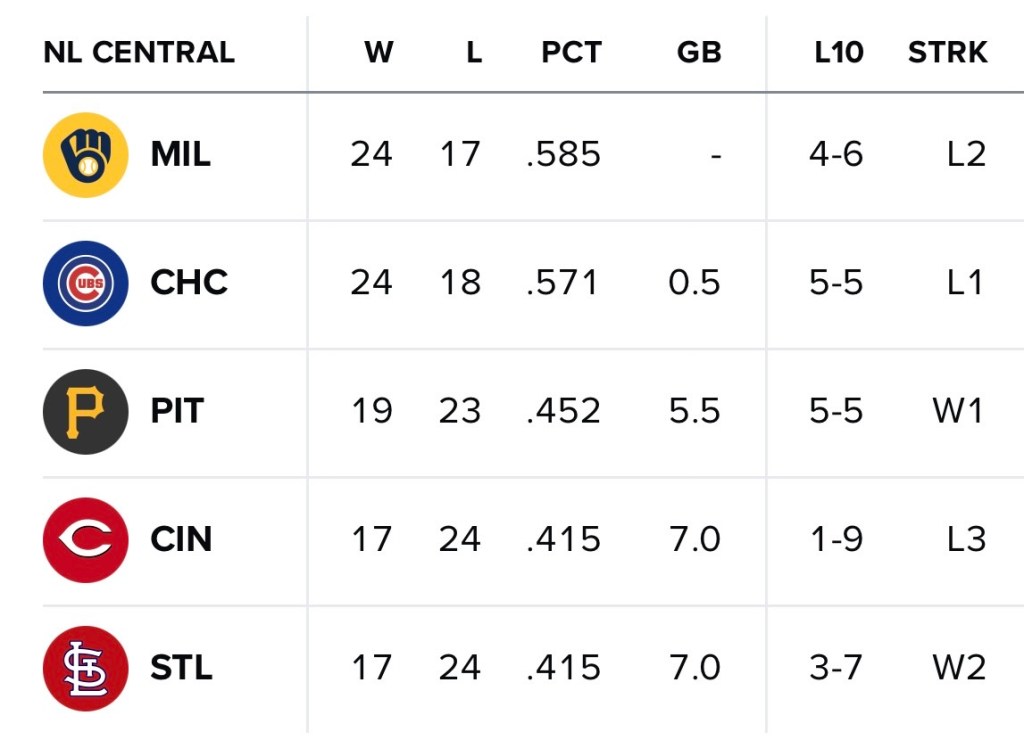The image size is (1024, 740).
Task: Click the Chicago Cubs team logo
Action: pos(86,283)
